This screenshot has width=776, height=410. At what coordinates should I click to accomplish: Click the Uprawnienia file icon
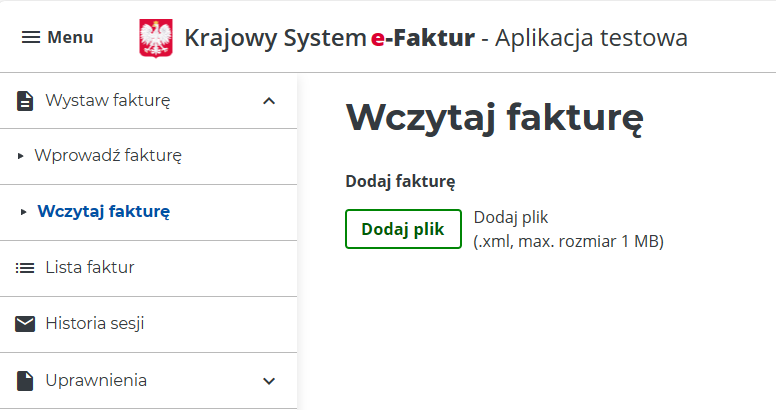click(x=25, y=381)
